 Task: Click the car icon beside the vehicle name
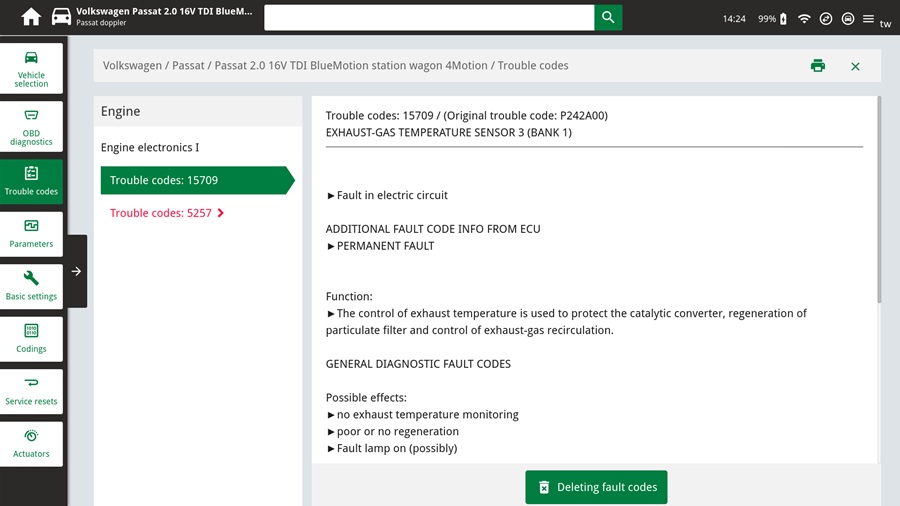61,17
